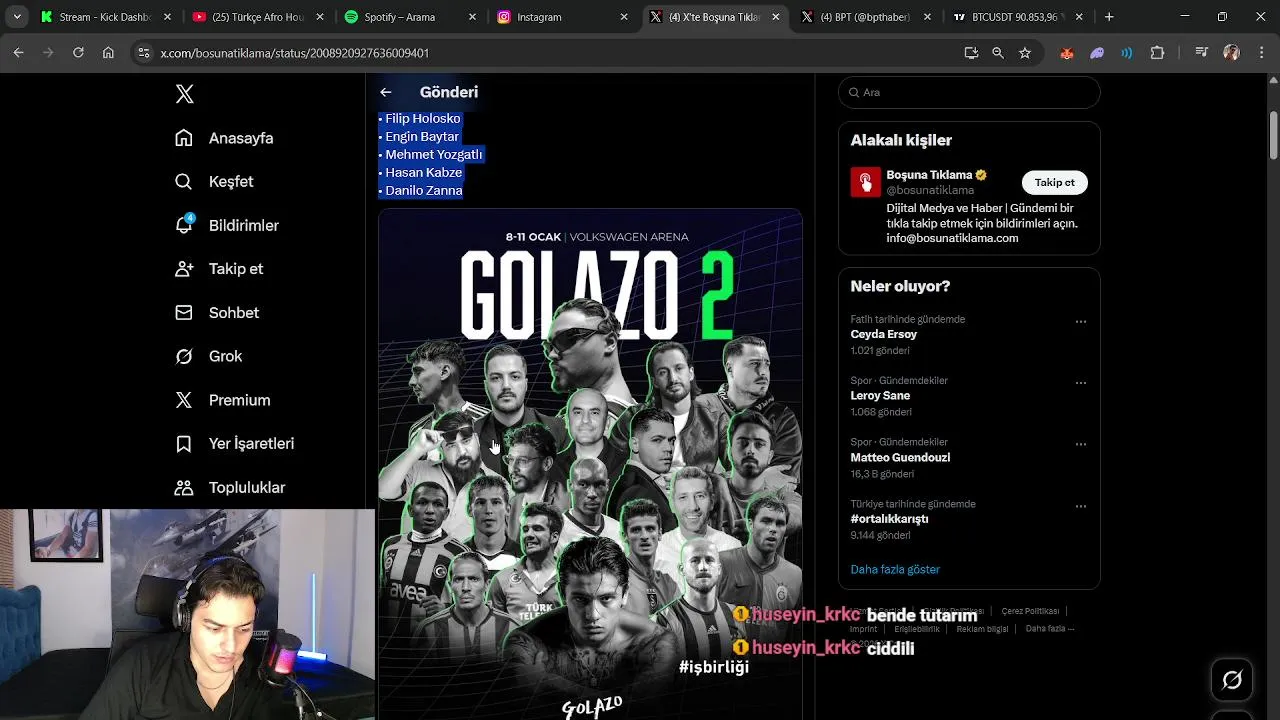The image size is (1280, 720).
Task: Close the Instagram tab
Action: [624, 17]
